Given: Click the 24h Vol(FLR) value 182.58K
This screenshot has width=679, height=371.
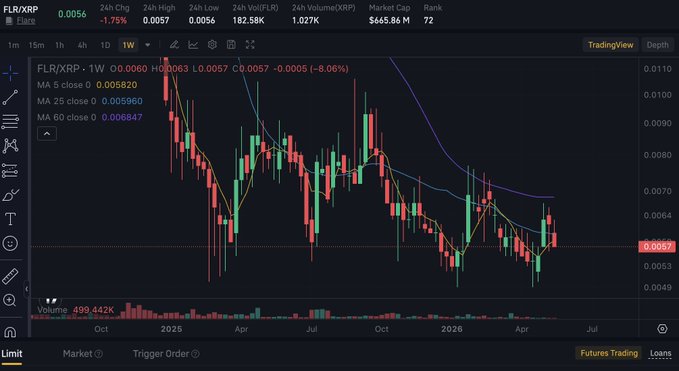Looking at the screenshot, I should pos(248,20).
